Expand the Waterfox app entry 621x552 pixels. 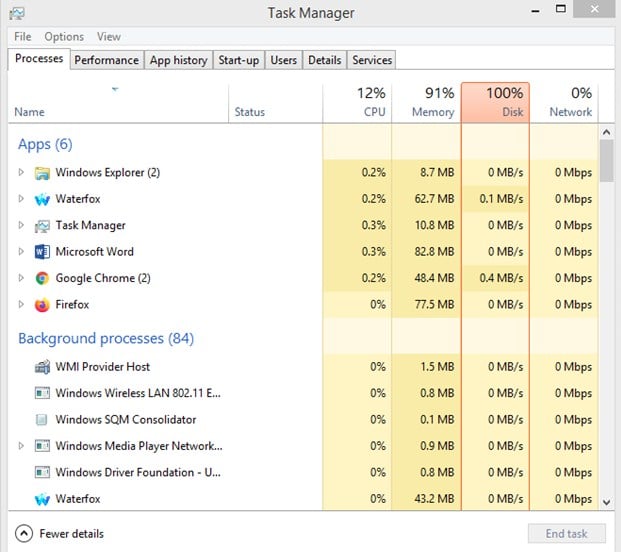(x=21, y=198)
